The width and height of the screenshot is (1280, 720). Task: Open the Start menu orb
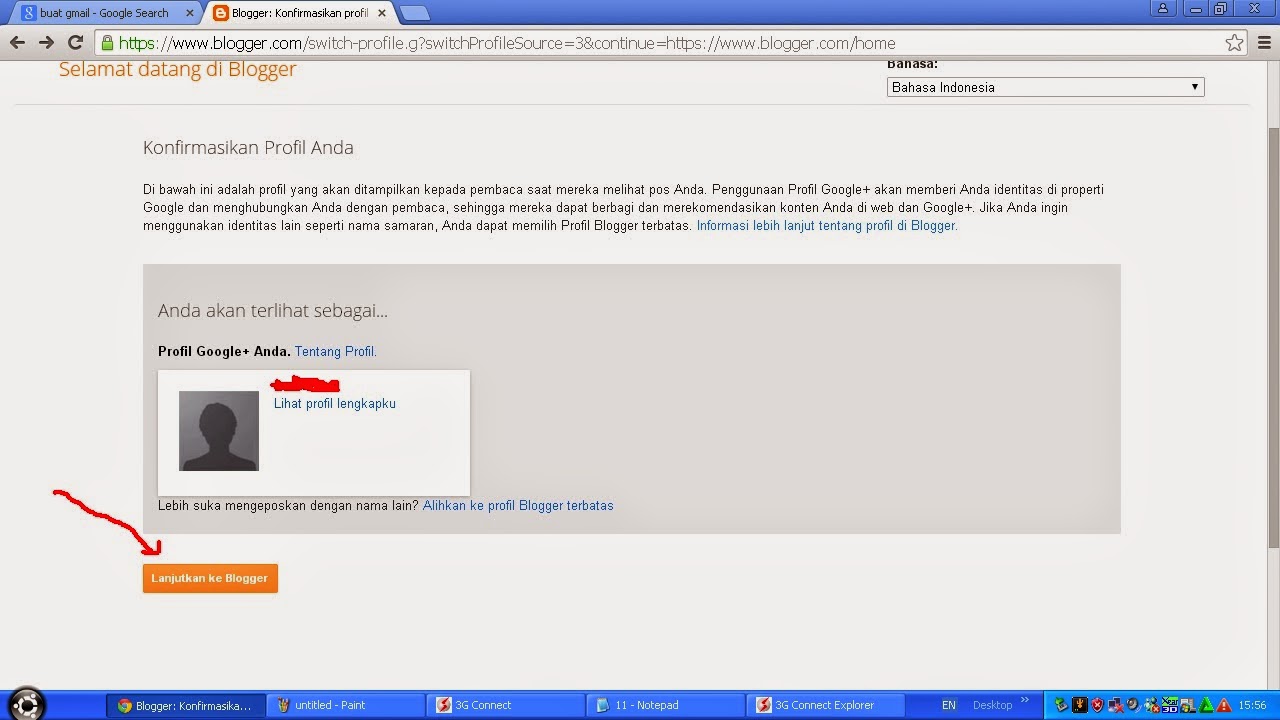coord(27,704)
